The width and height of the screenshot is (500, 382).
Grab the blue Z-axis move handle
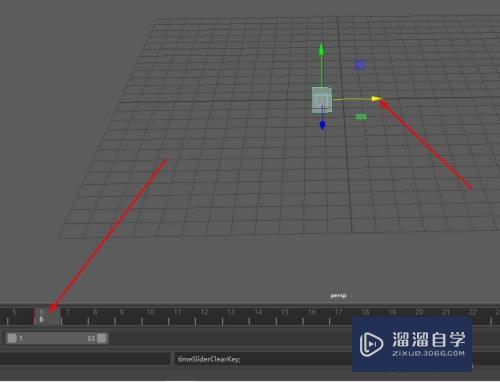322,125
